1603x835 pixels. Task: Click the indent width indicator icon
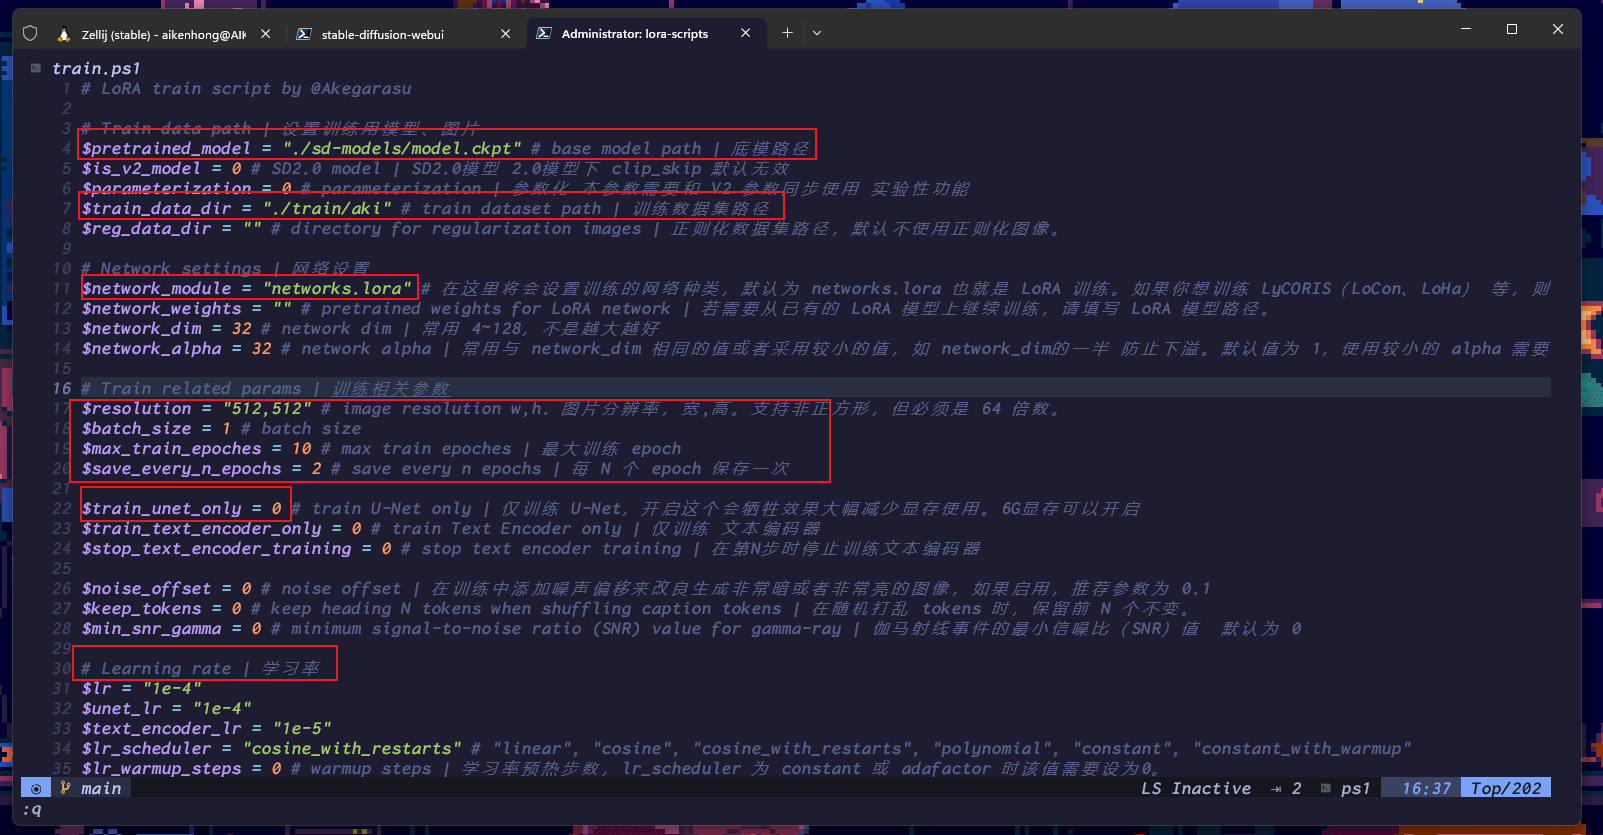click(1276, 789)
